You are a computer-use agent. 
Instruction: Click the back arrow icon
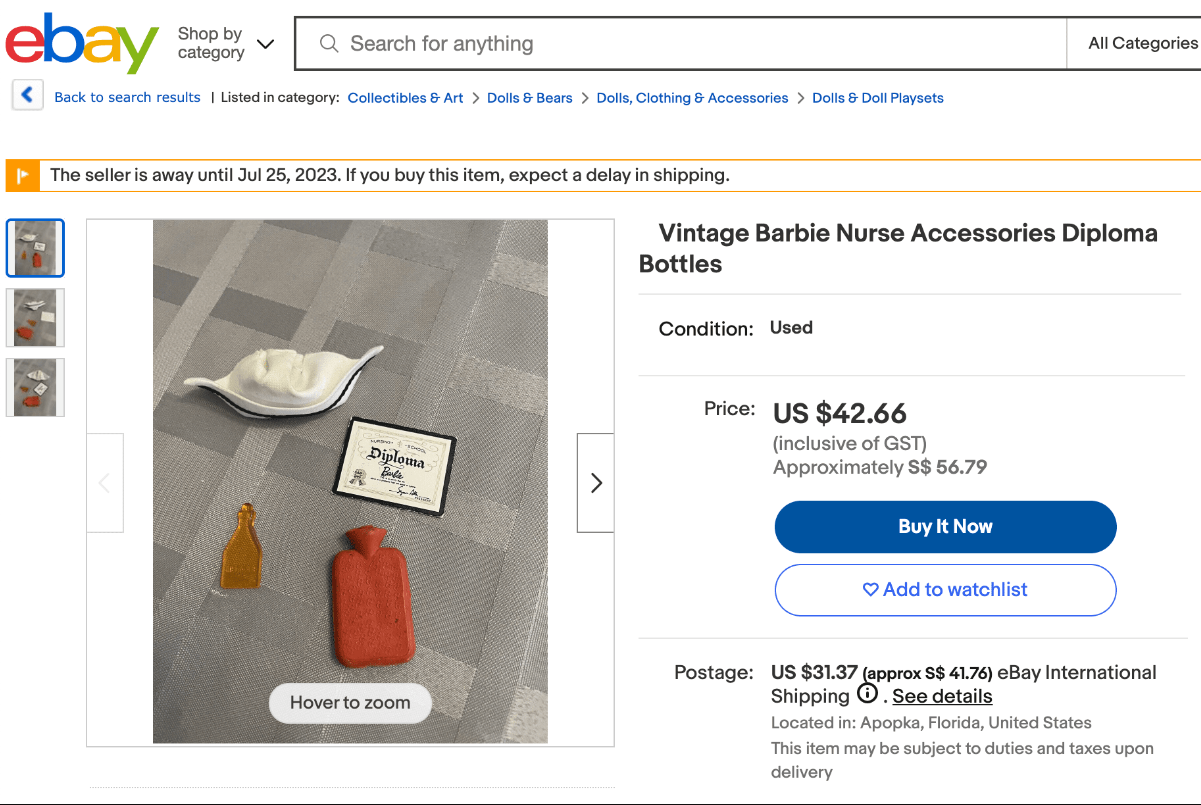point(27,96)
